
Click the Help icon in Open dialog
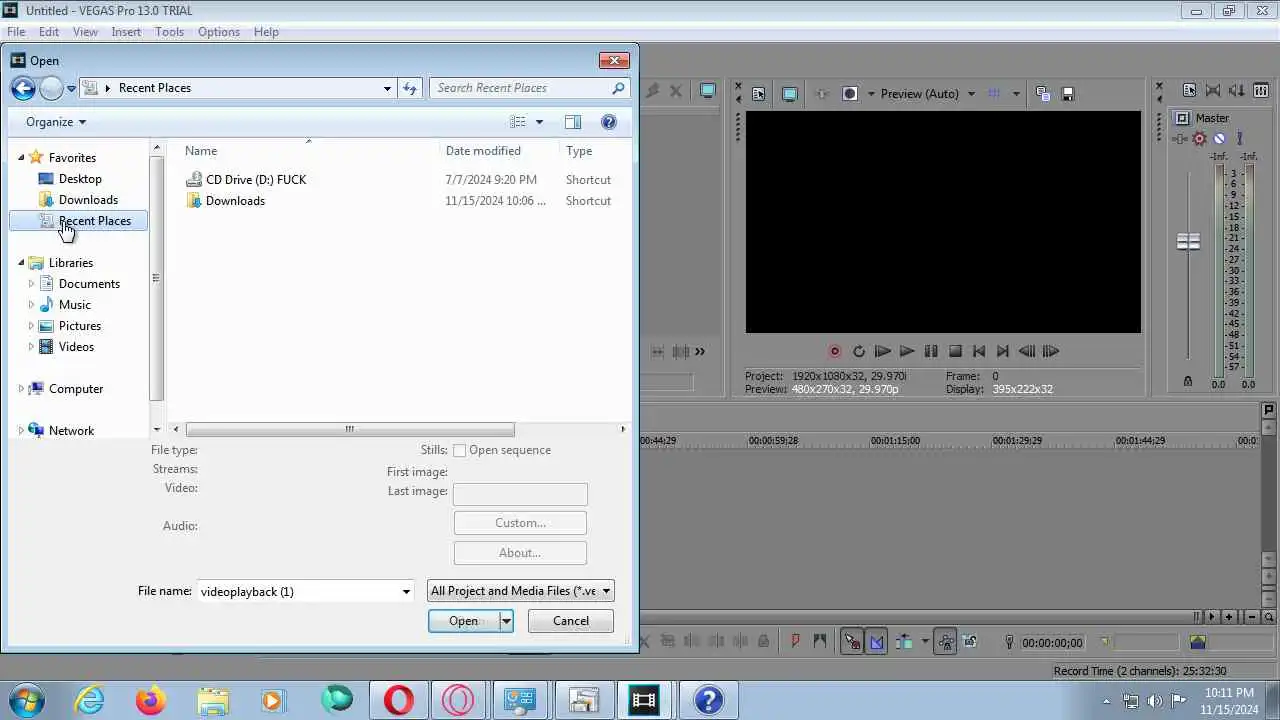609,122
